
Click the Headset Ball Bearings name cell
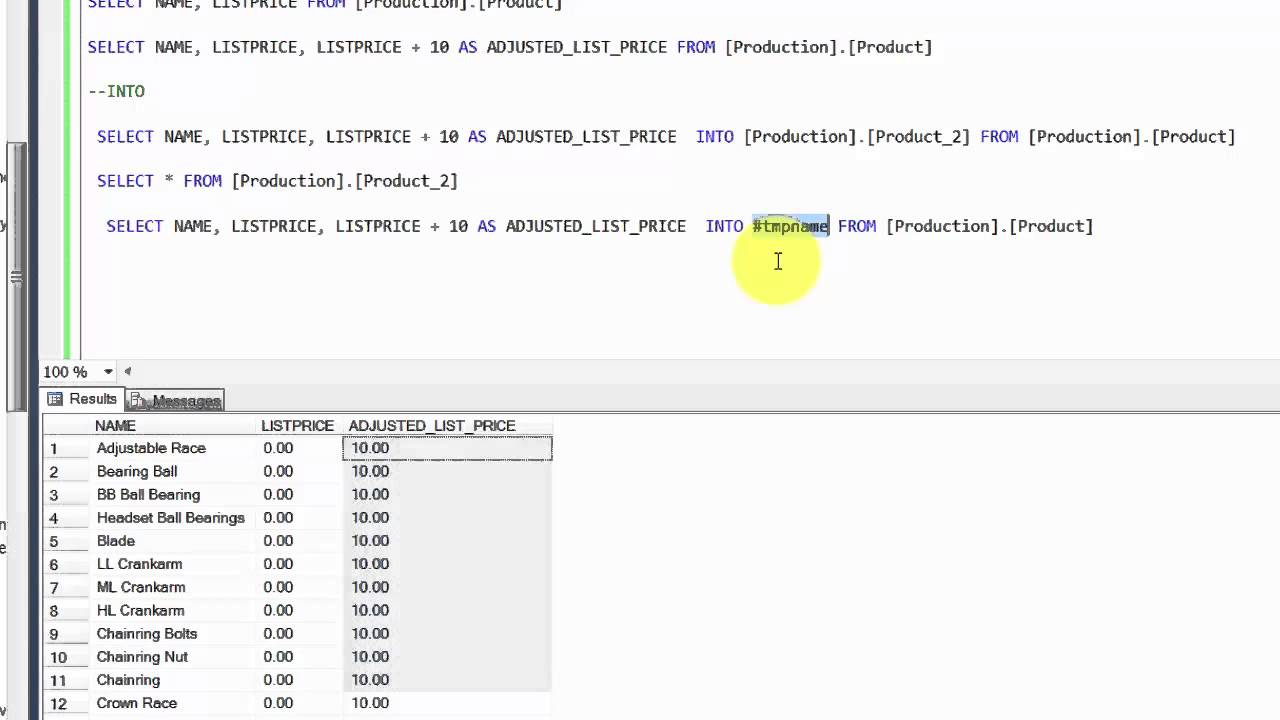coord(175,518)
